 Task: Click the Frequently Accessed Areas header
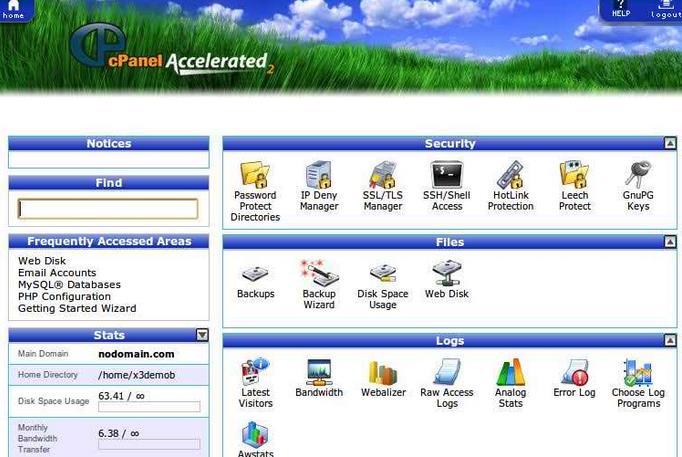click(109, 241)
